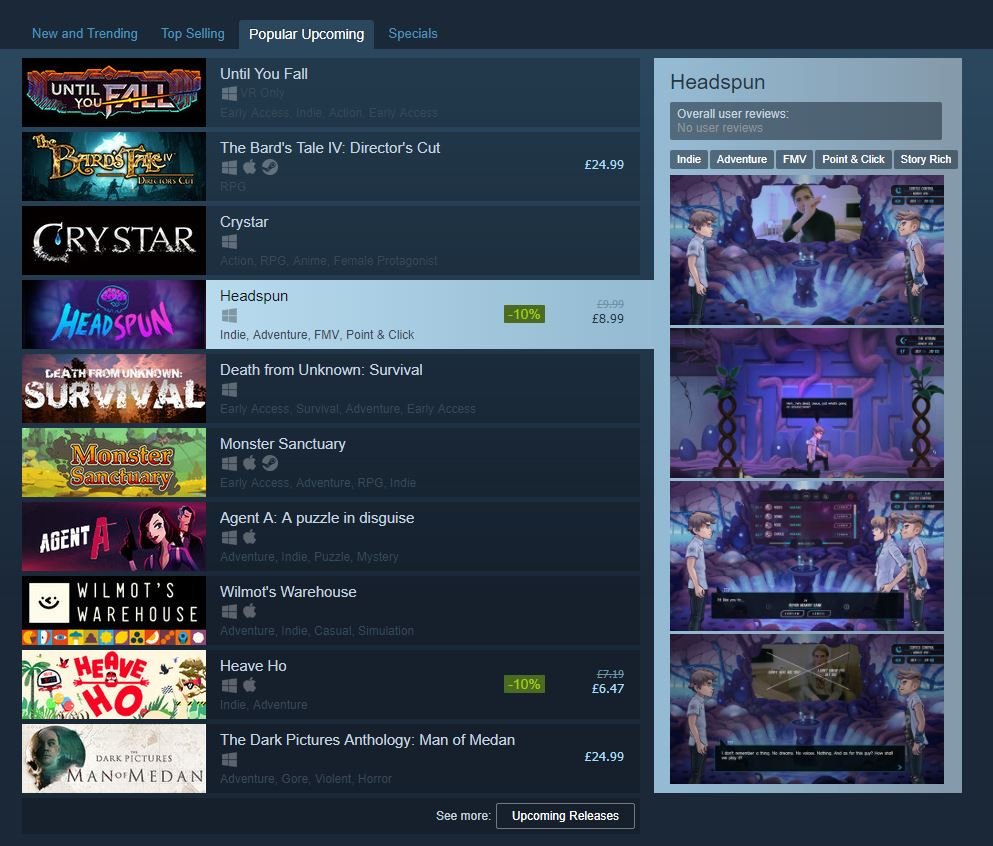The height and width of the screenshot is (846, 993).
Task: Select the Point & Click tag button
Action: [853, 160]
